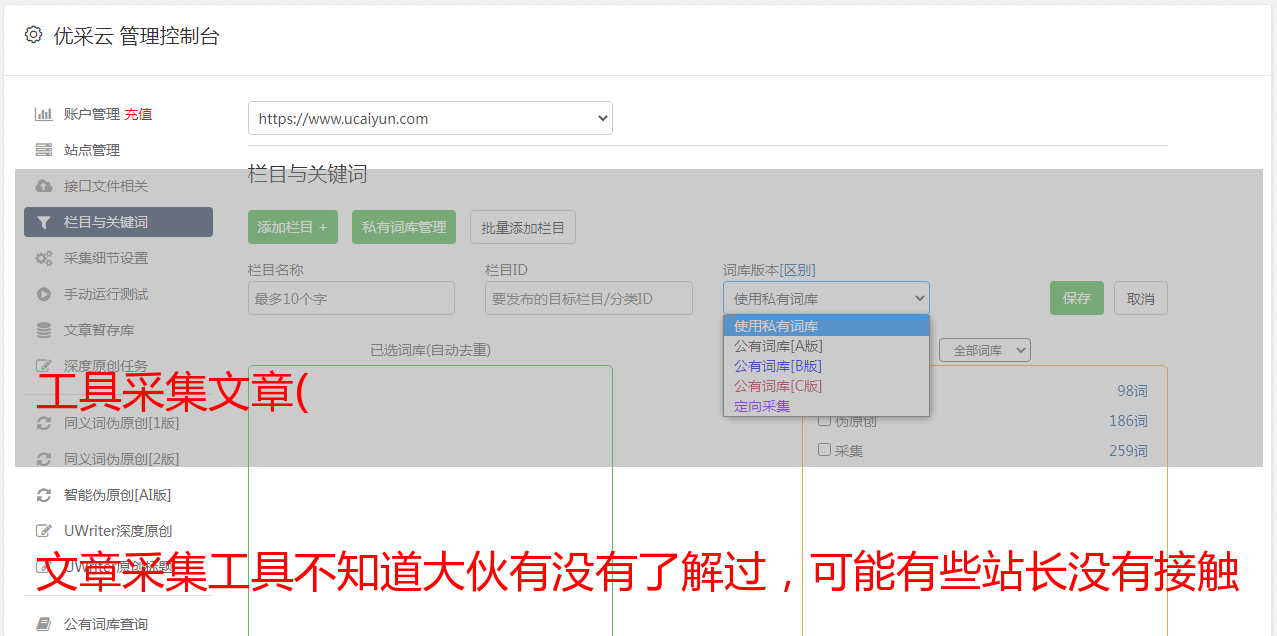Click the bar chart icon for 账户管理
The height and width of the screenshot is (636, 1277).
coord(43,114)
